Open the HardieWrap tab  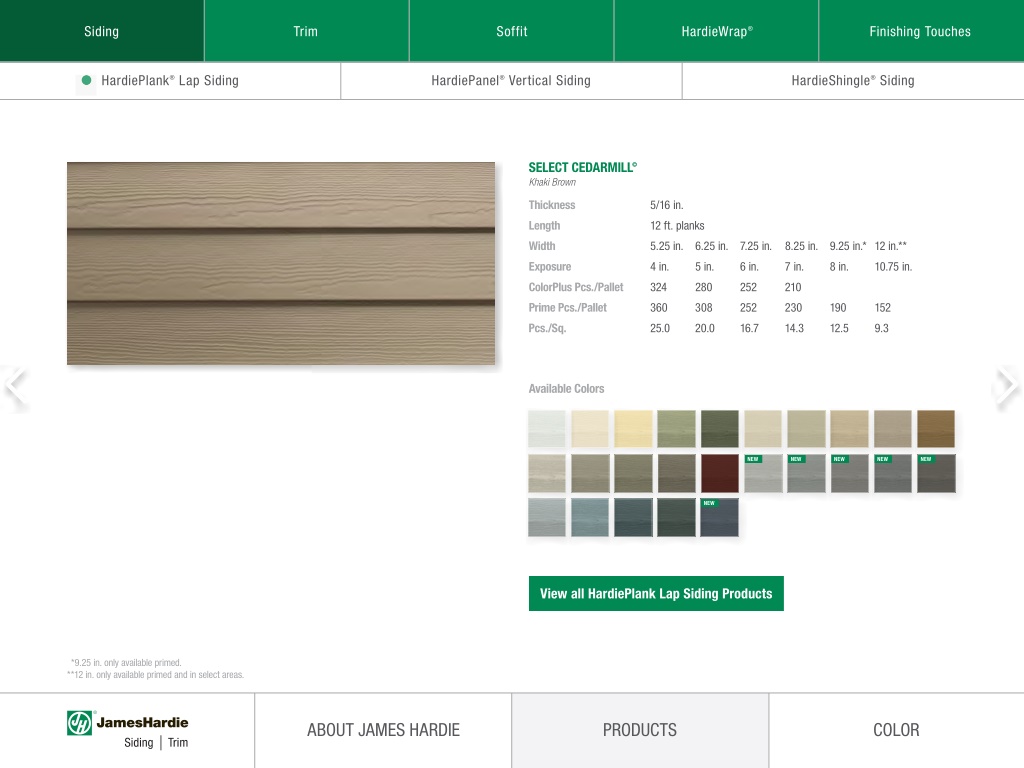click(716, 31)
